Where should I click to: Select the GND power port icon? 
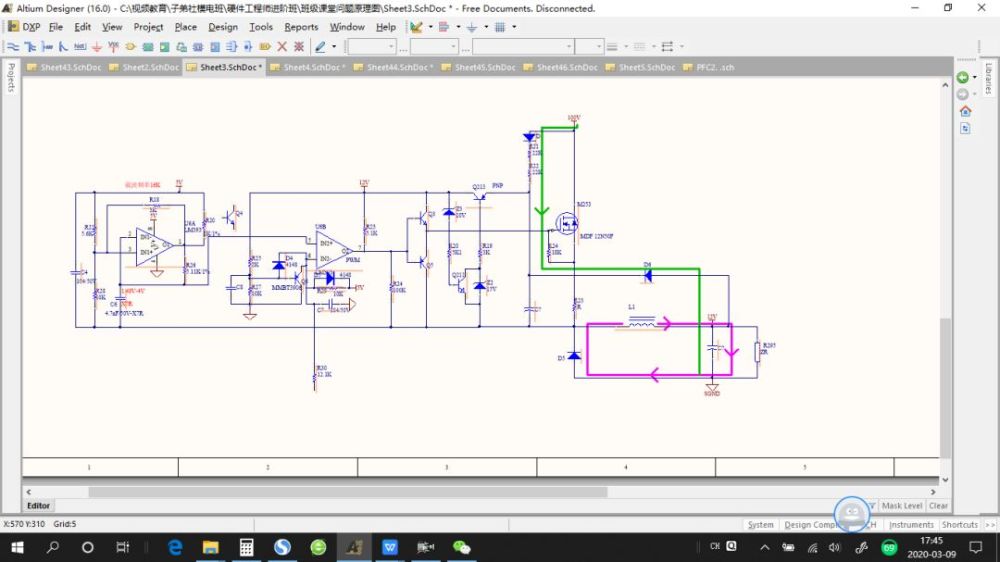click(x=97, y=46)
